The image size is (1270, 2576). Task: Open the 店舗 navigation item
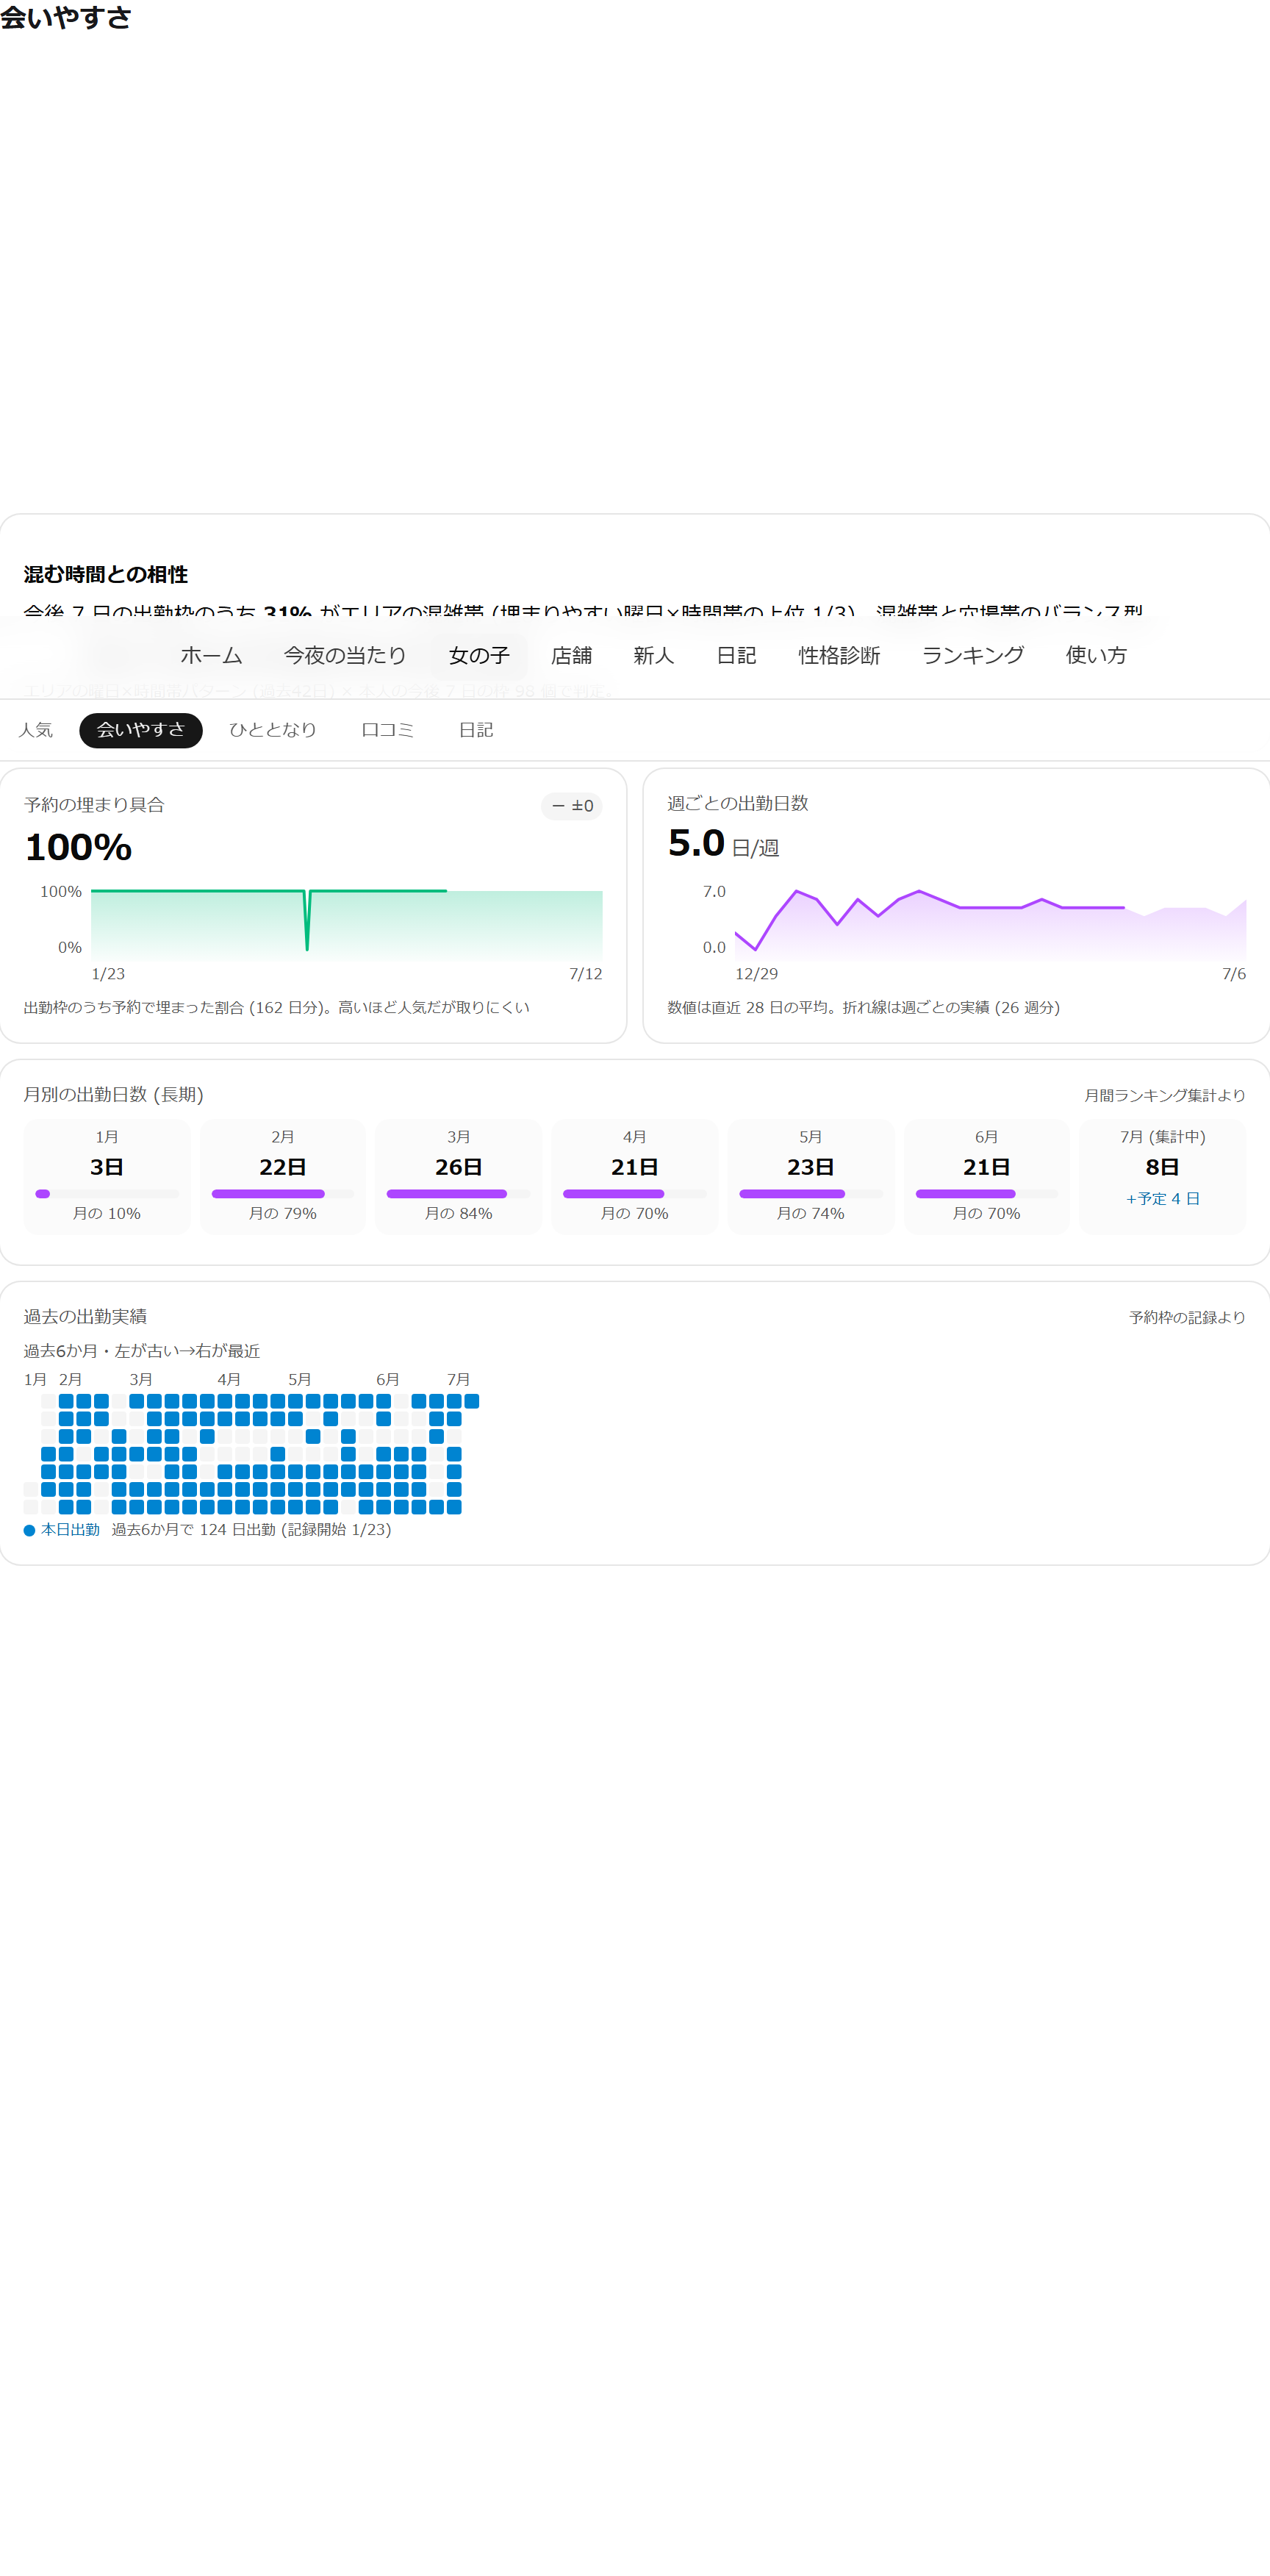coord(571,656)
